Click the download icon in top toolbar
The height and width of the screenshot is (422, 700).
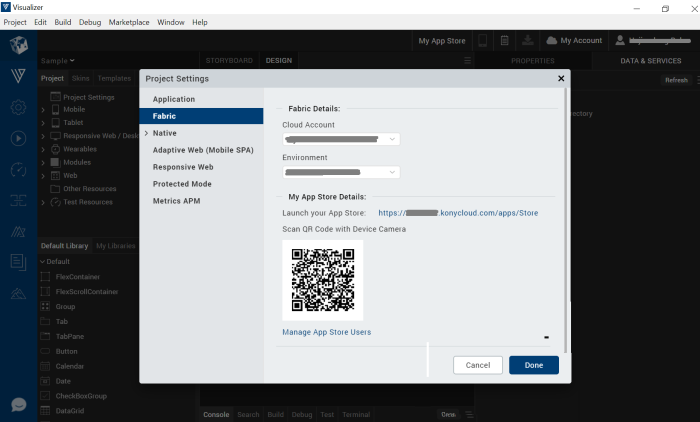[x=528, y=40]
